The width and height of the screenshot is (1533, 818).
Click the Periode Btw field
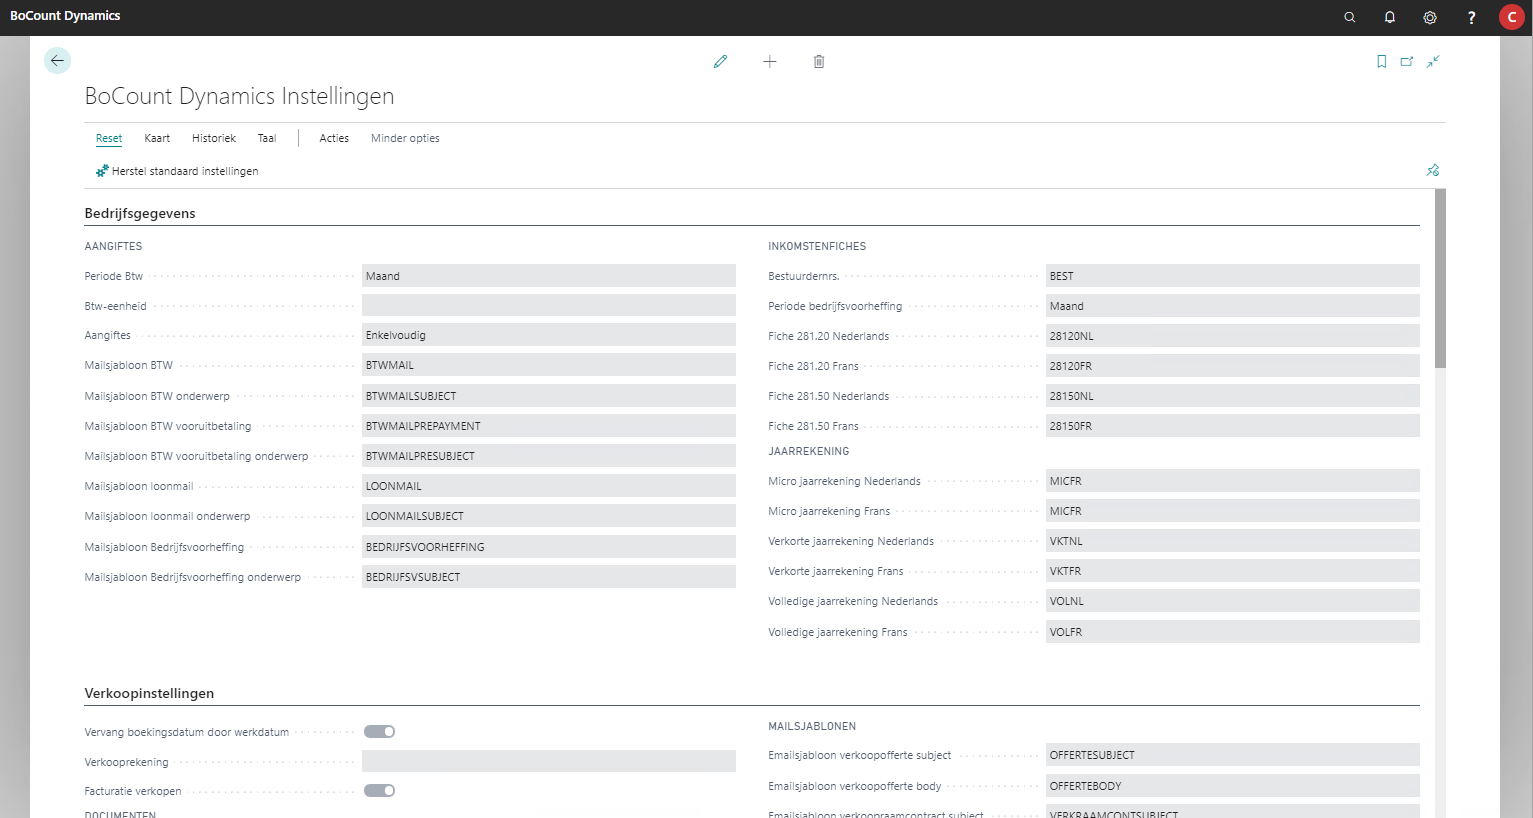(x=549, y=276)
